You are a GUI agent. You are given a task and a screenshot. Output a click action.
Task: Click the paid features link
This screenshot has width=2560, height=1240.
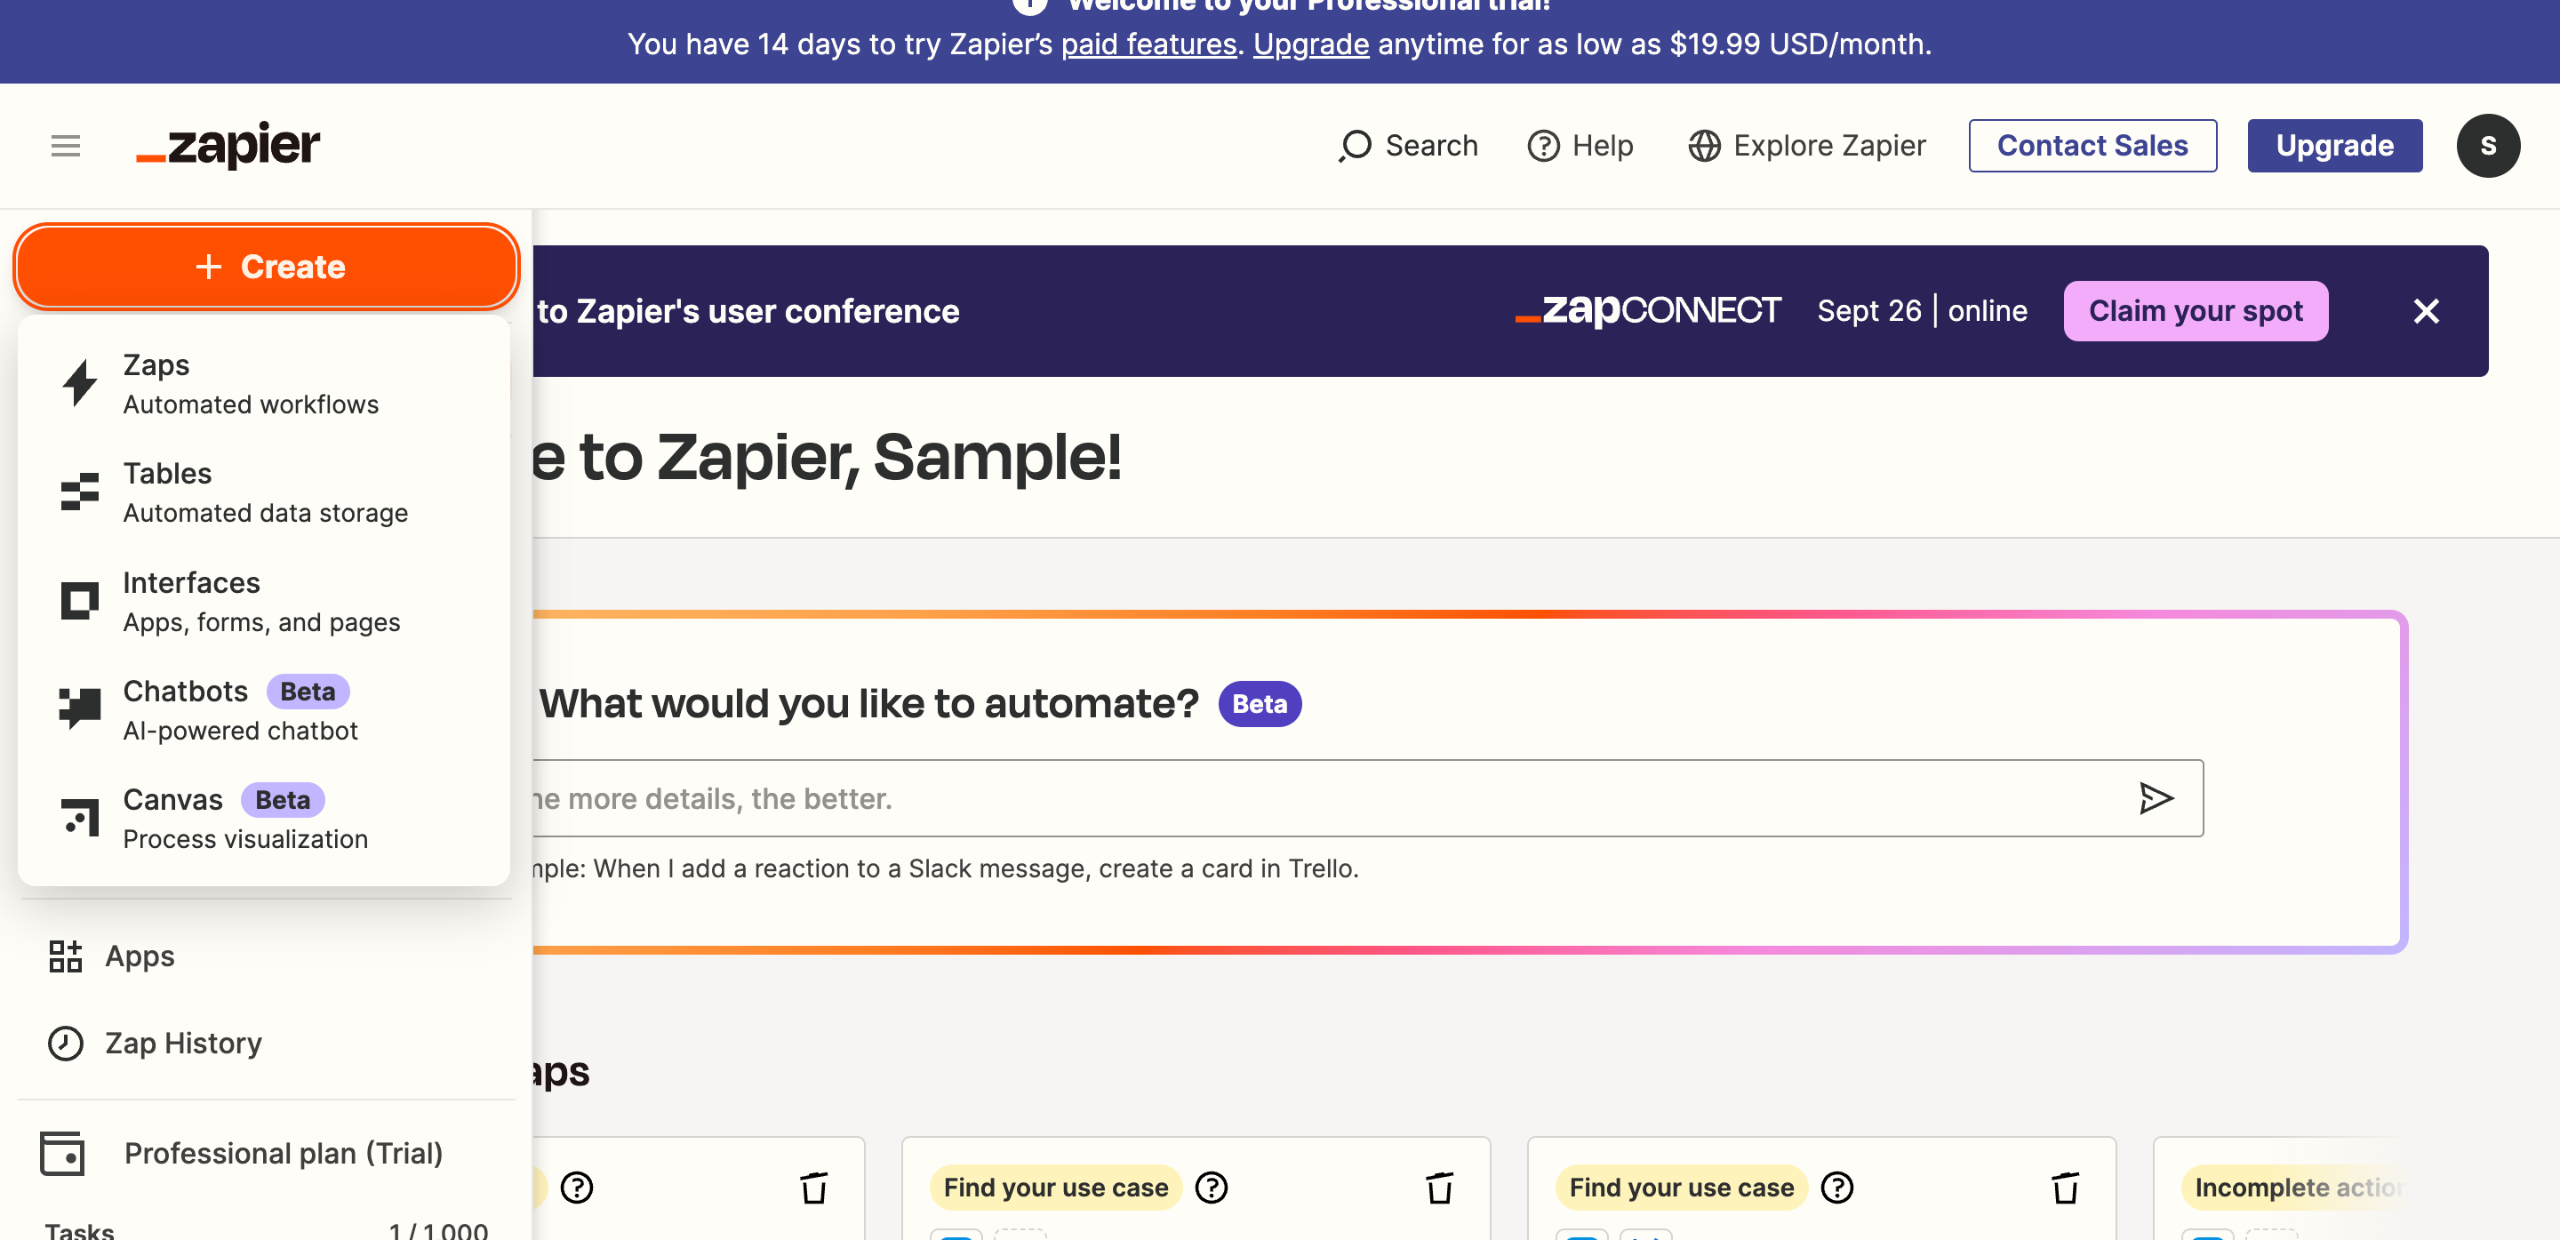[1148, 44]
